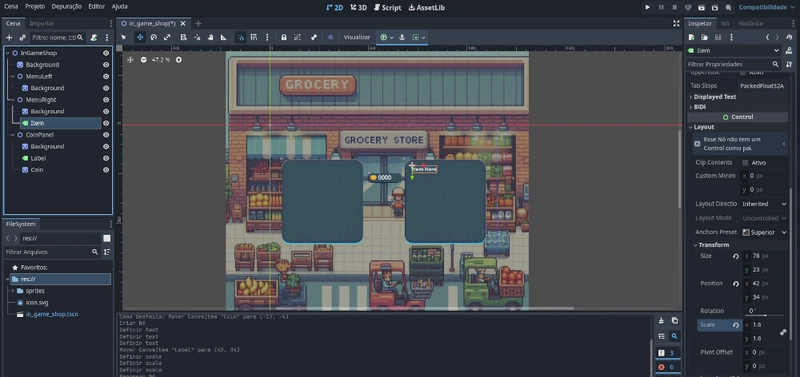
Task: Expand the Displayed Text section
Action: (x=691, y=97)
